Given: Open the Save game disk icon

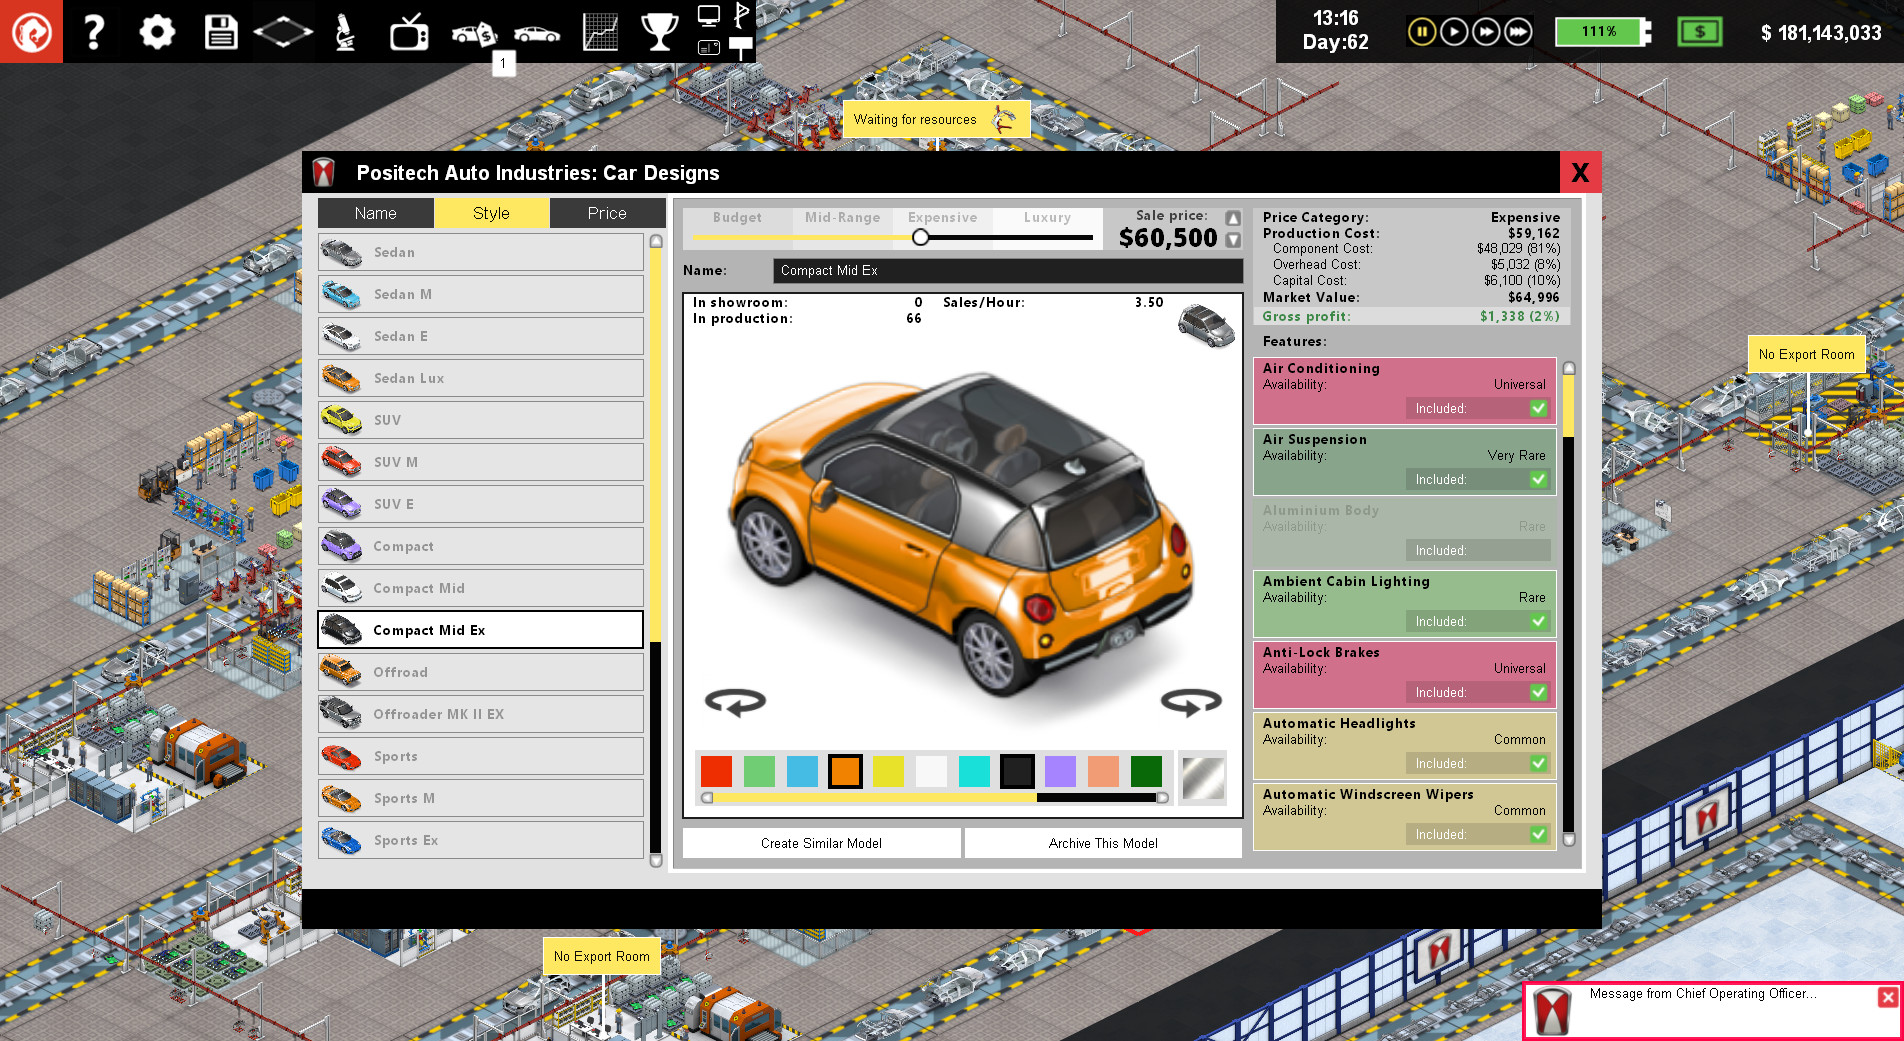Looking at the screenshot, I should coord(220,31).
